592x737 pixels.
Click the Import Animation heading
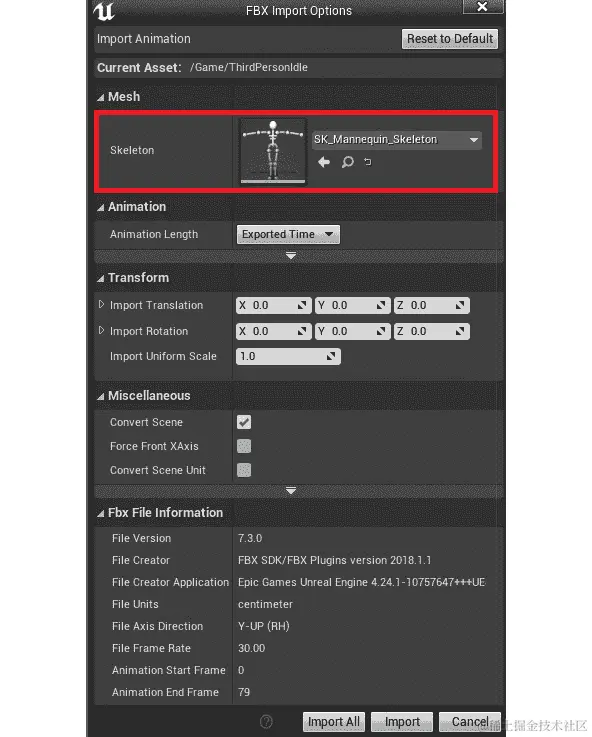tap(144, 39)
